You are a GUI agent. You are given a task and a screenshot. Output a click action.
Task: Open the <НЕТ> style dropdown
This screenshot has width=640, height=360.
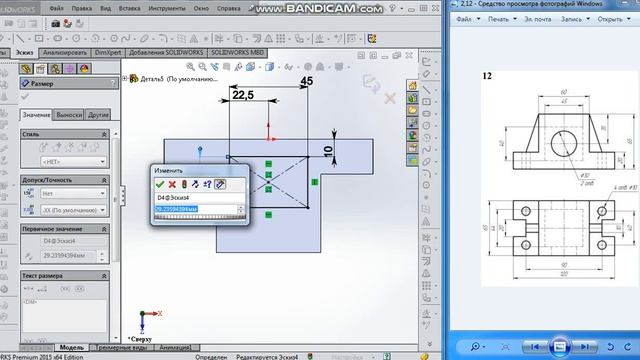(73, 162)
